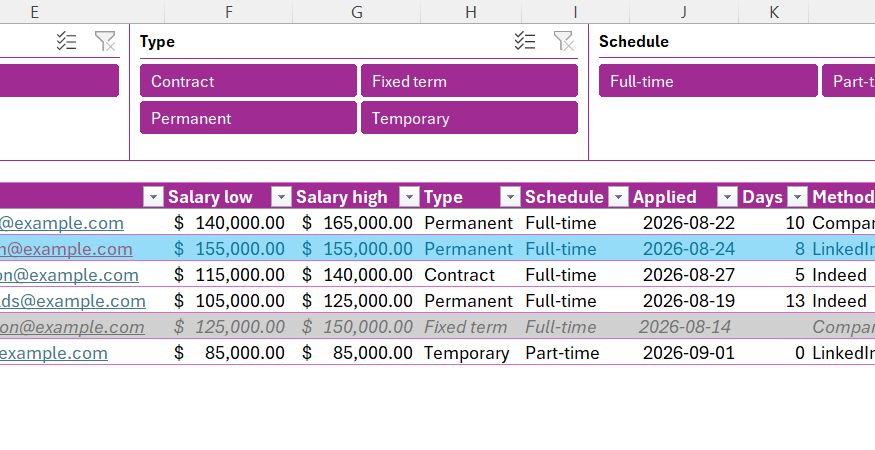Open email link in the Fixed term row
Screen dimensions: 875x450
click(x=72, y=327)
